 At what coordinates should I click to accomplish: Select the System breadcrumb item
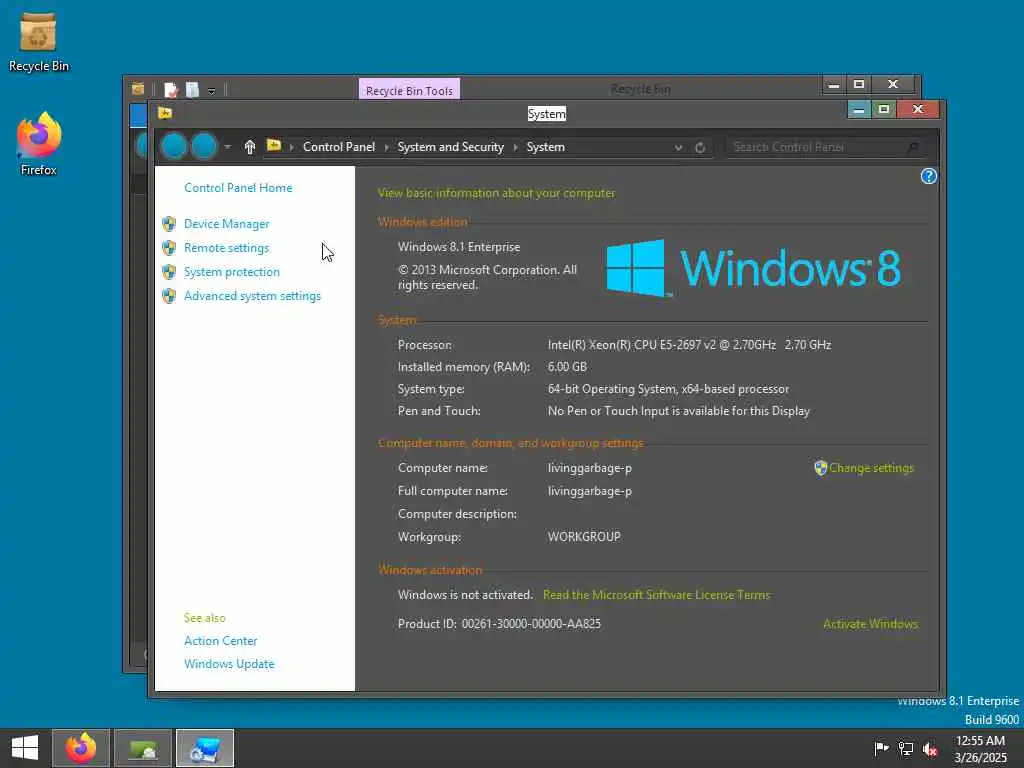coord(545,147)
